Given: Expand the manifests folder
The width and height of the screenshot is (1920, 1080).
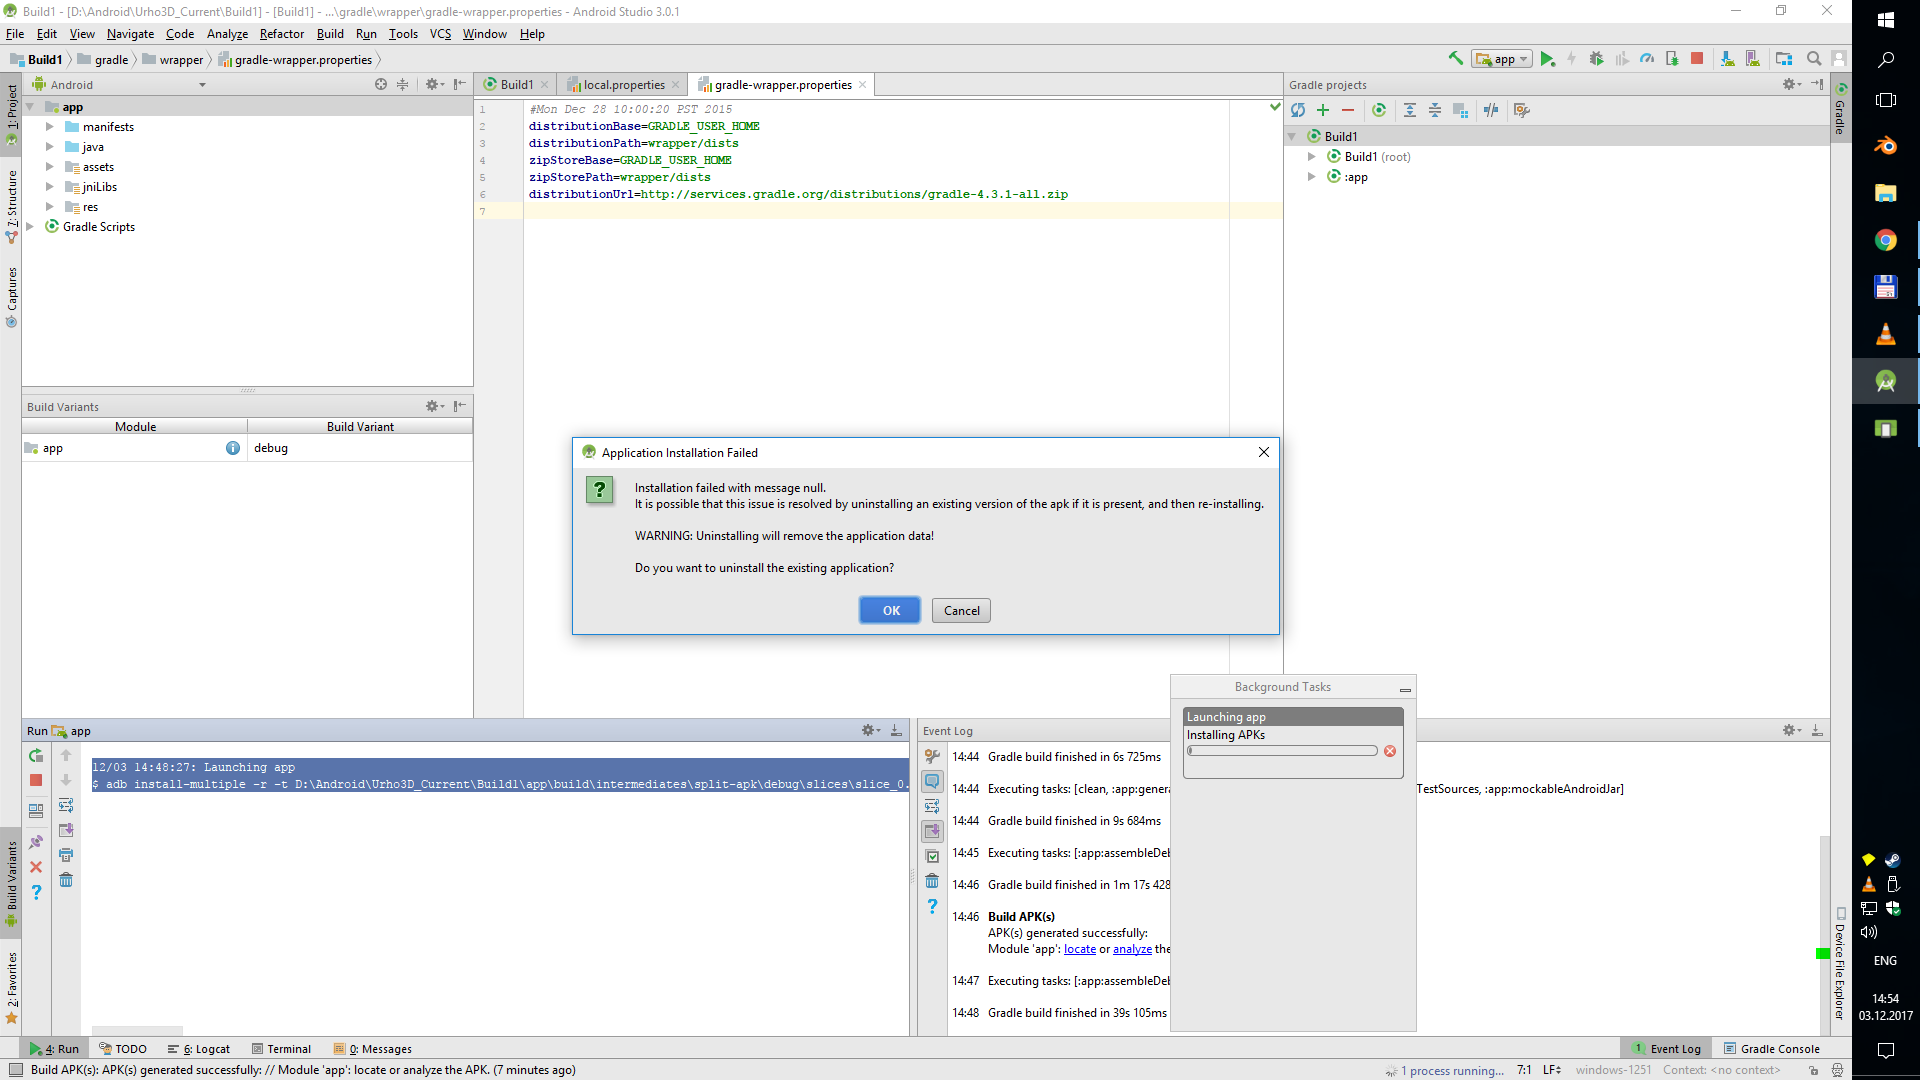Looking at the screenshot, I should pyautogui.click(x=49, y=127).
